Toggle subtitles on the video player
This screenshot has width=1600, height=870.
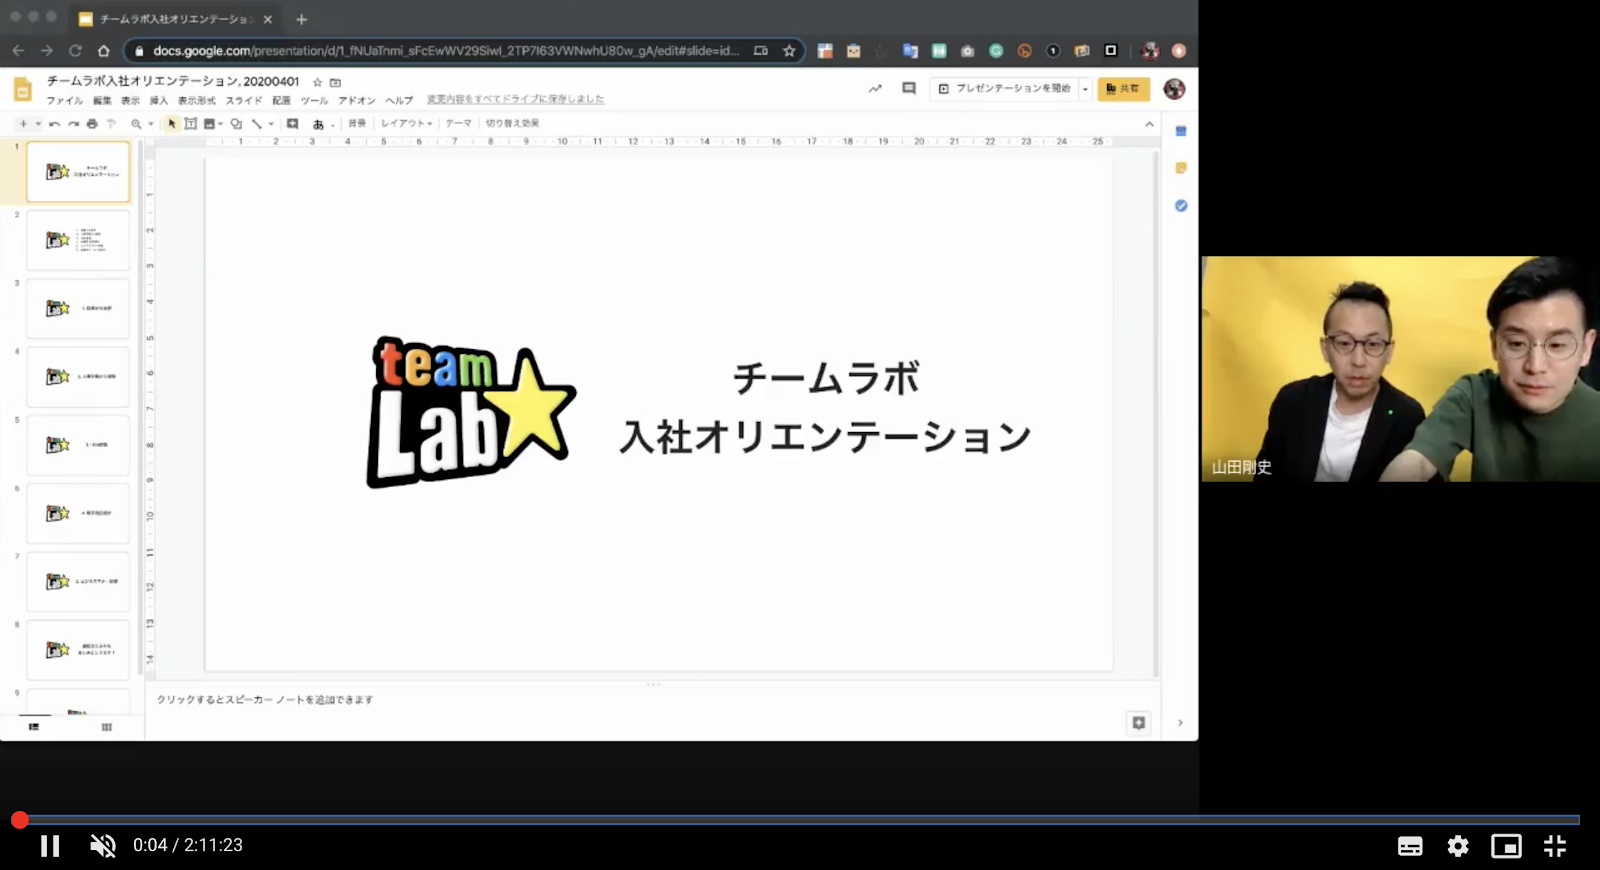click(1410, 846)
